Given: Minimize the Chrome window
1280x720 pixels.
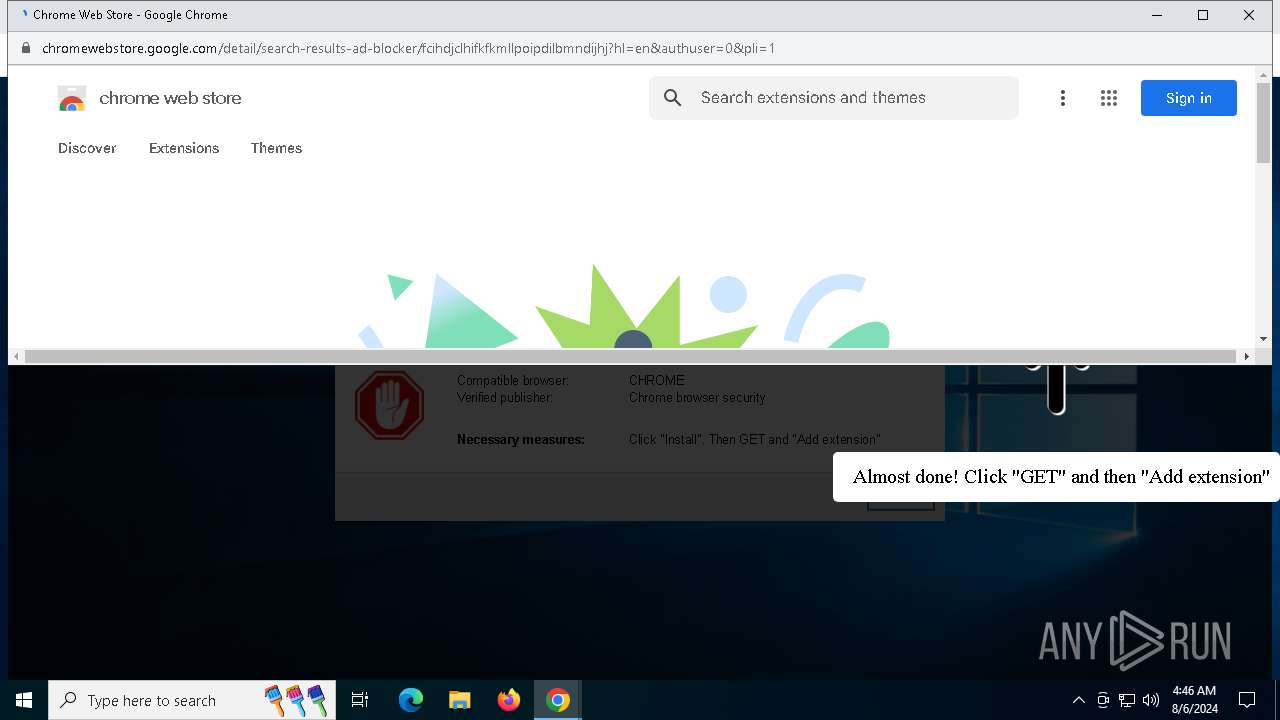Looking at the screenshot, I should 1157,15.
